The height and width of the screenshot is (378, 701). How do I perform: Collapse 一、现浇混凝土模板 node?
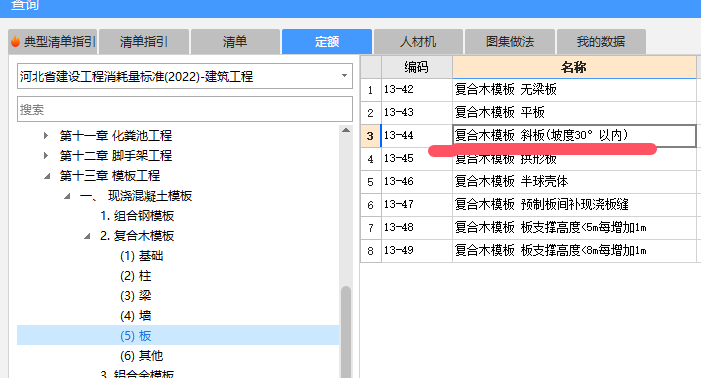coord(67,196)
